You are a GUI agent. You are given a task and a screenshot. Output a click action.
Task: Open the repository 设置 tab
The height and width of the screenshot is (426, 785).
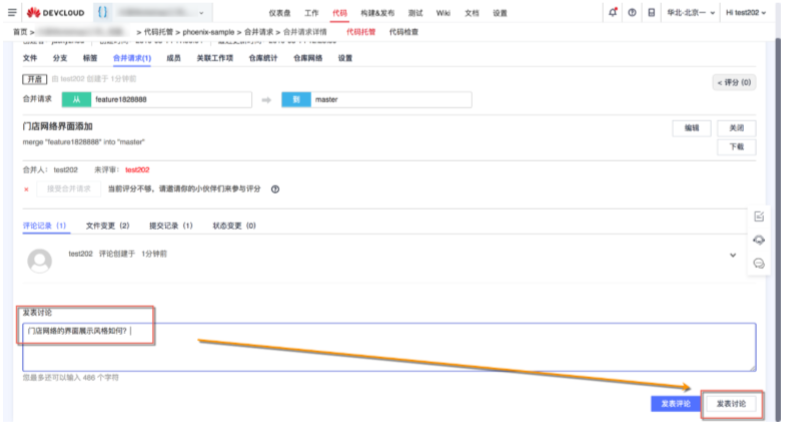pos(345,58)
